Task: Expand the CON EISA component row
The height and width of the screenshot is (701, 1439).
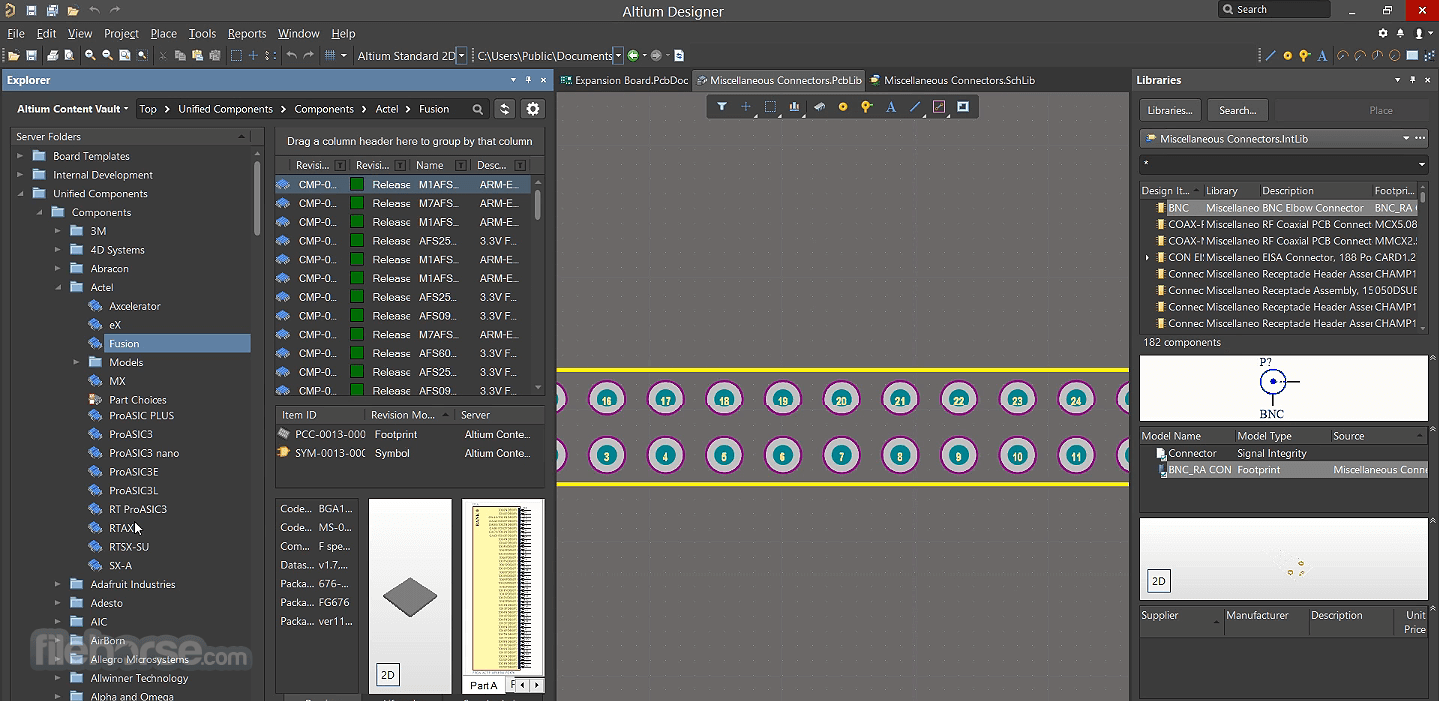Action: [x=1148, y=258]
